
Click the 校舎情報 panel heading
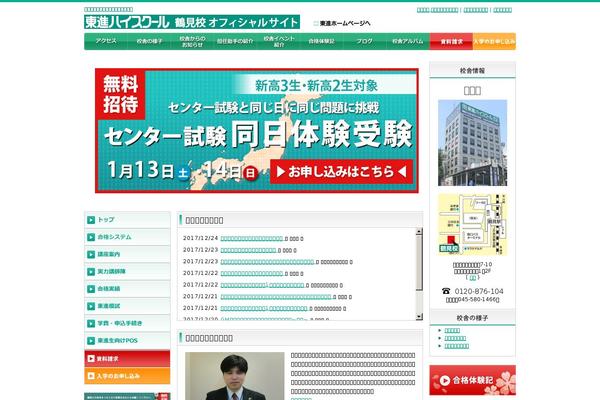473,70
